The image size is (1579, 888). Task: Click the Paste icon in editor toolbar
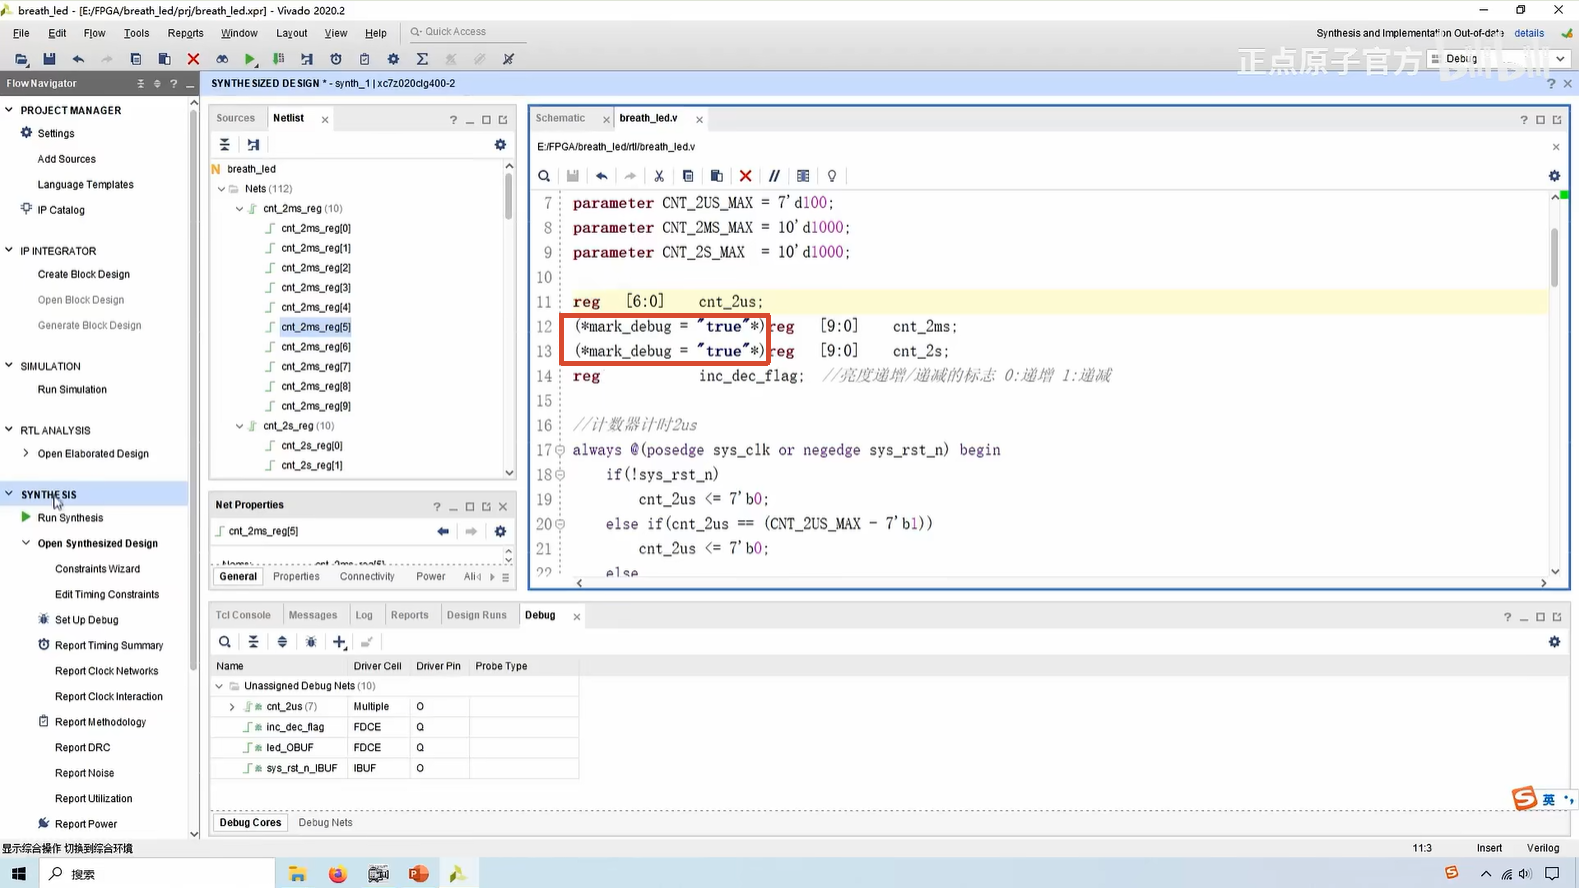[x=716, y=176]
